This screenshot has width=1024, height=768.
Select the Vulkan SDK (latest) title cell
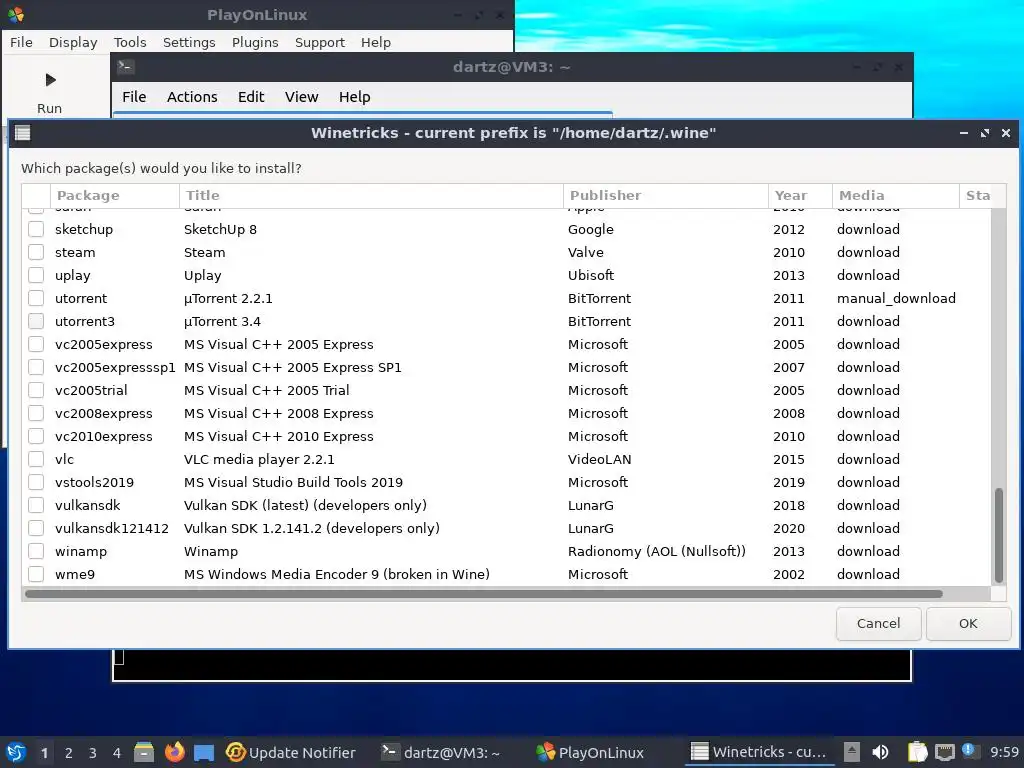305,505
